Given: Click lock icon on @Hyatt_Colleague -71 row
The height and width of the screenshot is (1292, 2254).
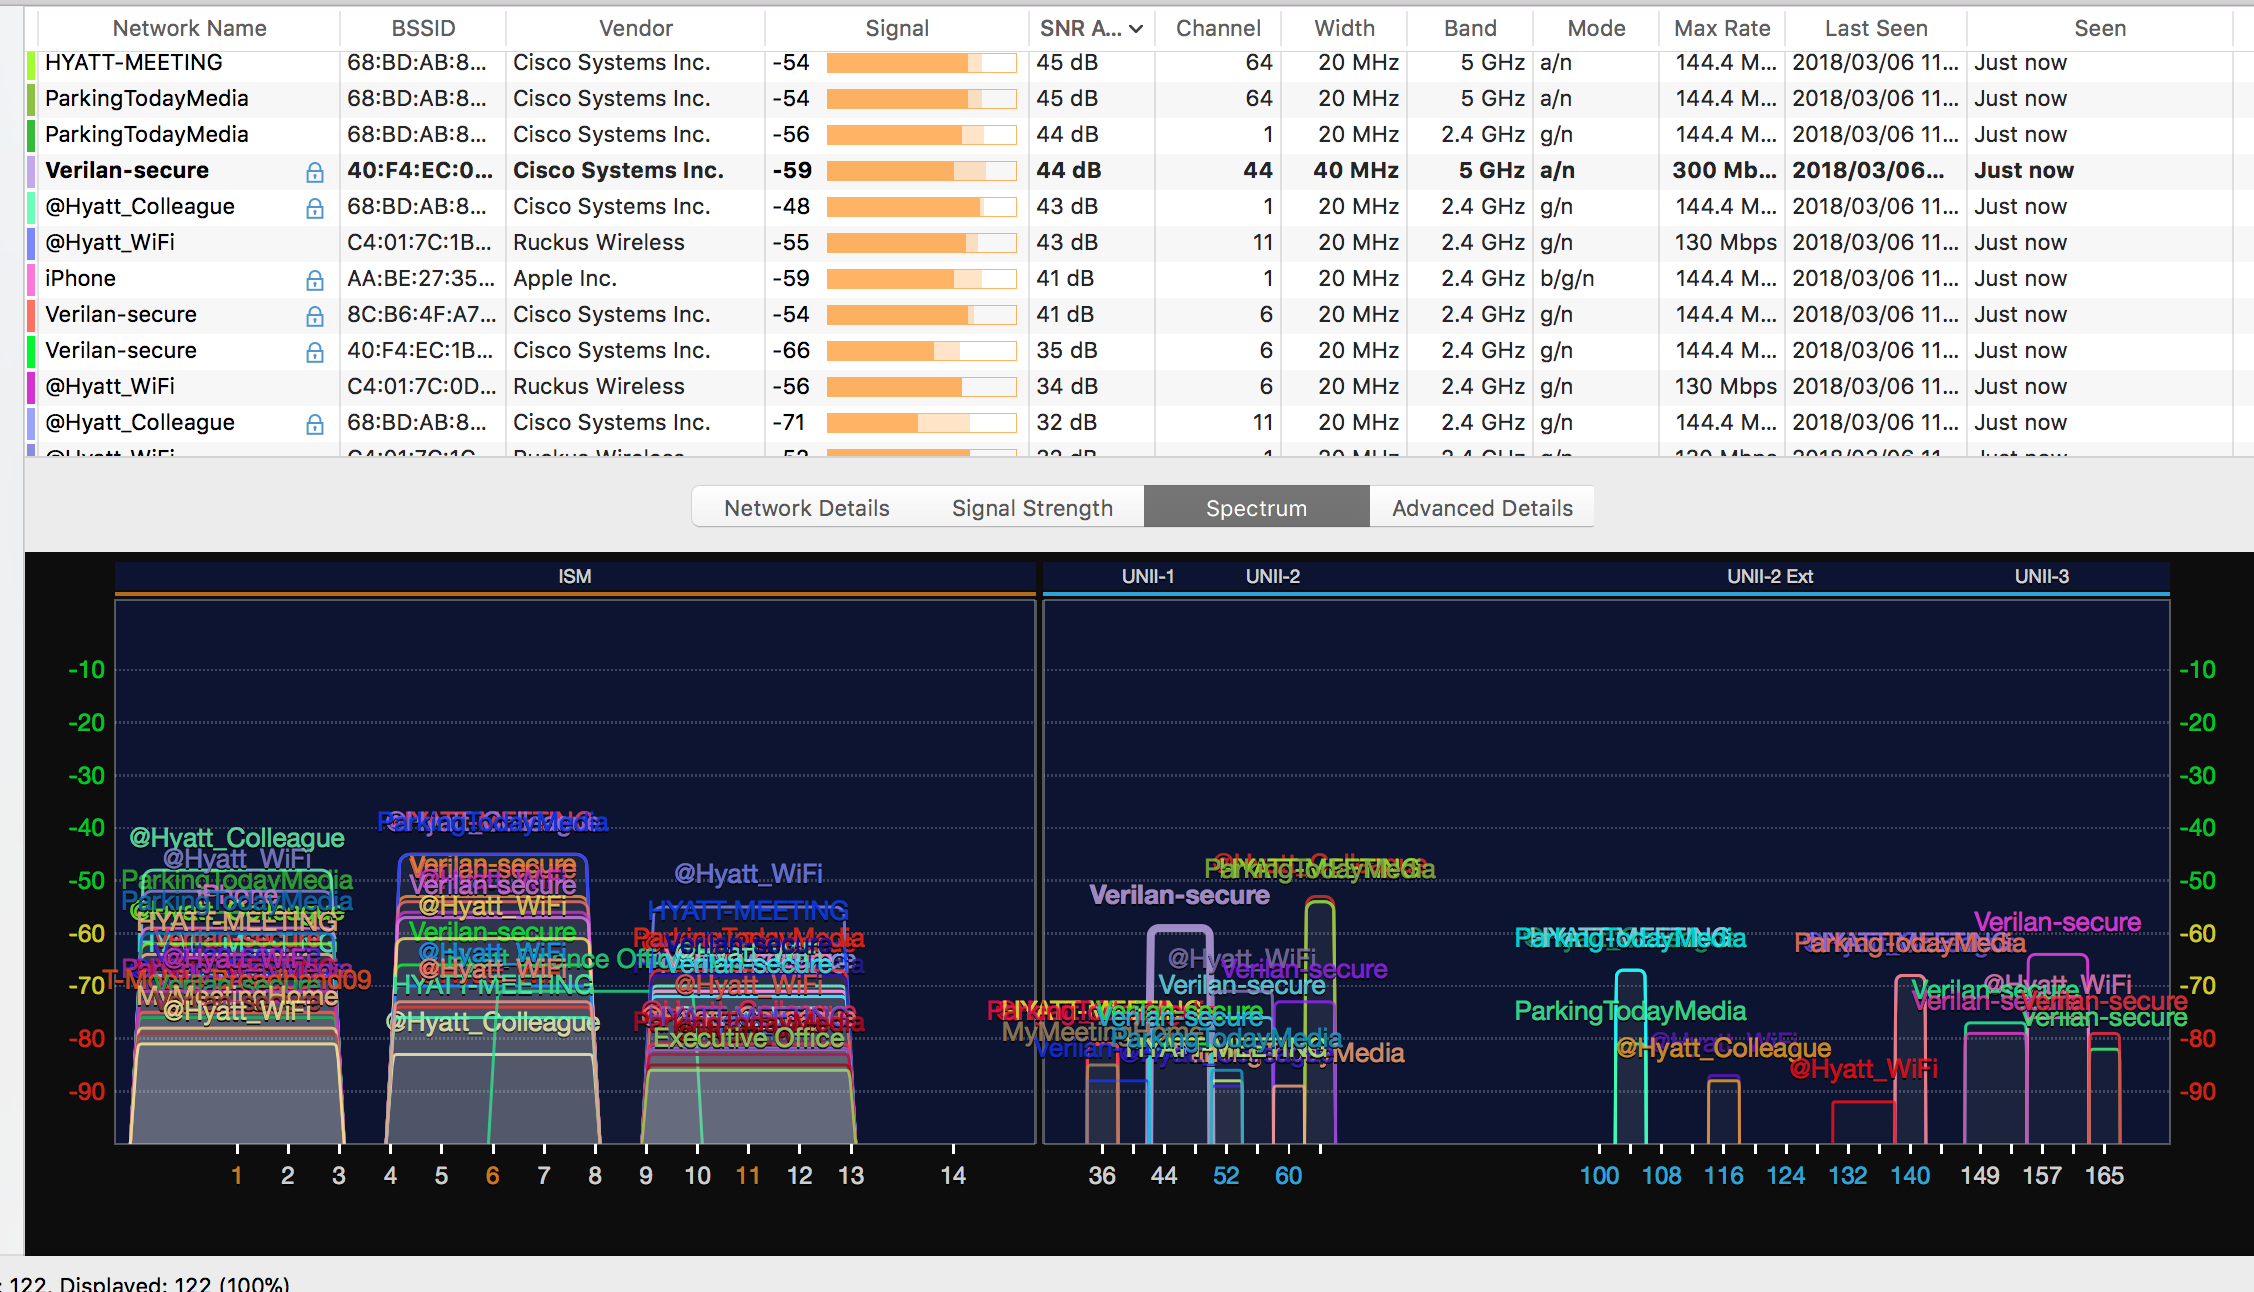Looking at the screenshot, I should point(314,424).
